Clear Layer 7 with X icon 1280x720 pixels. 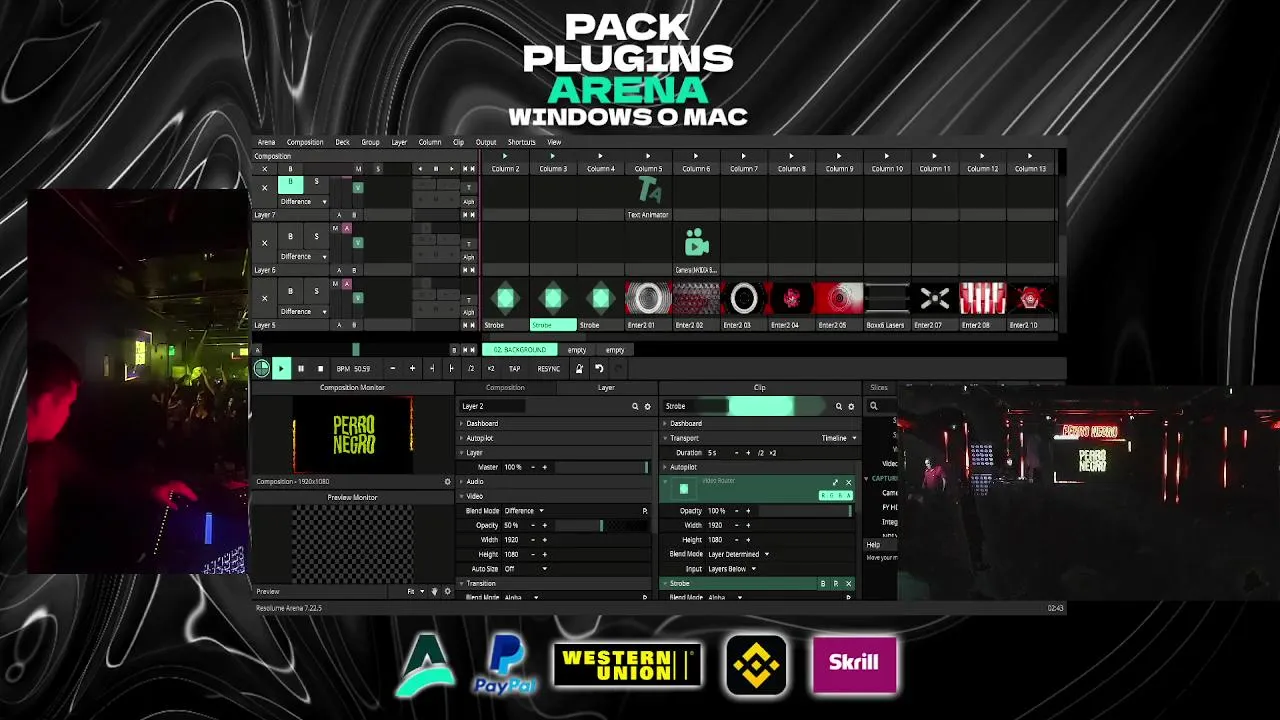pyautogui.click(x=264, y=188)
